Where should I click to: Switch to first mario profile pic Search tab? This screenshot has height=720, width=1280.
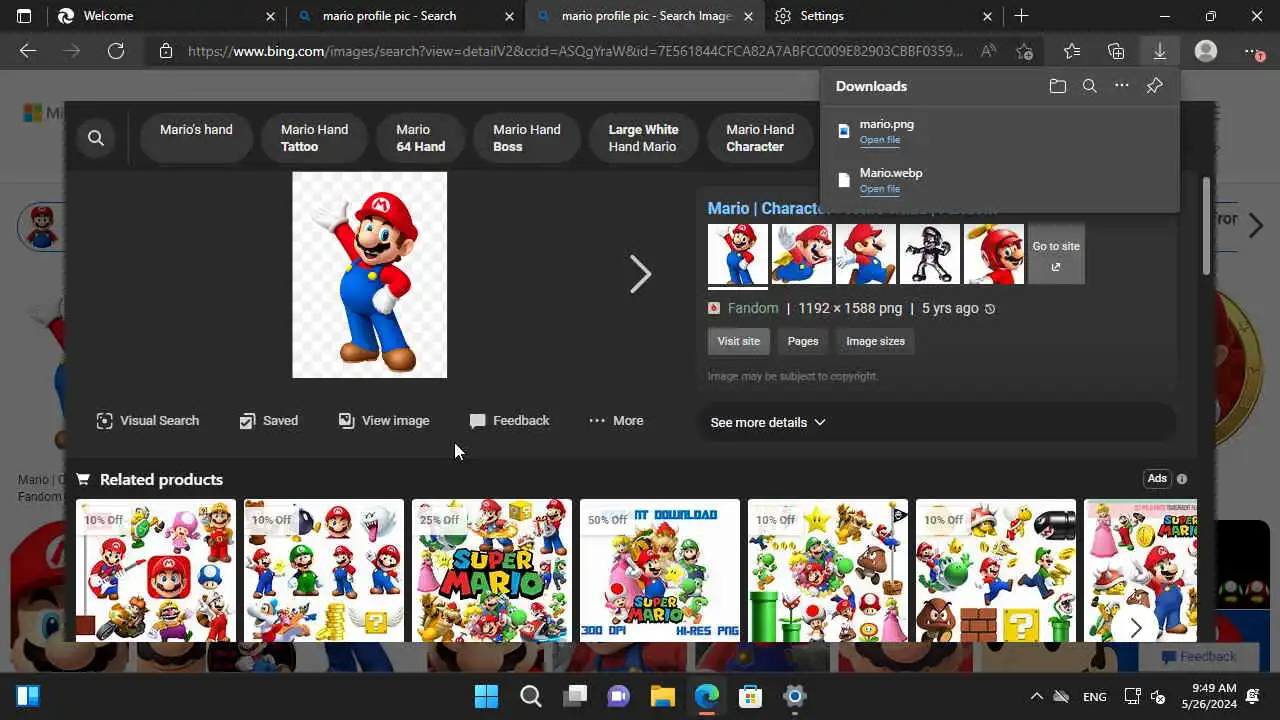tap(404, 16)
